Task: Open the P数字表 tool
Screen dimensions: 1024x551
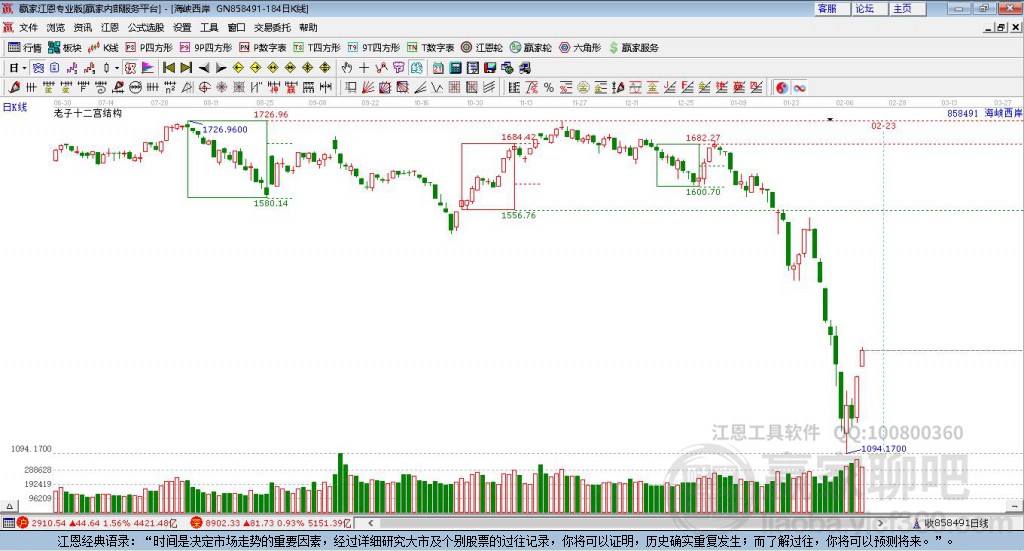Action: click(263, 48)
